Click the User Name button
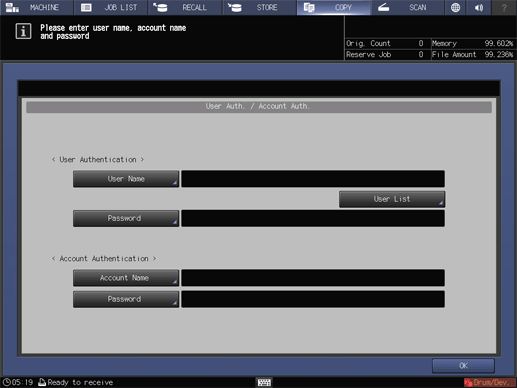The image size is (517, 388). pos(126,179)
